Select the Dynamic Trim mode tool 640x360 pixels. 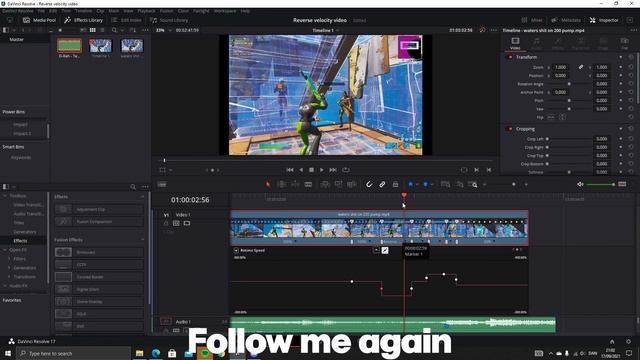295,184
